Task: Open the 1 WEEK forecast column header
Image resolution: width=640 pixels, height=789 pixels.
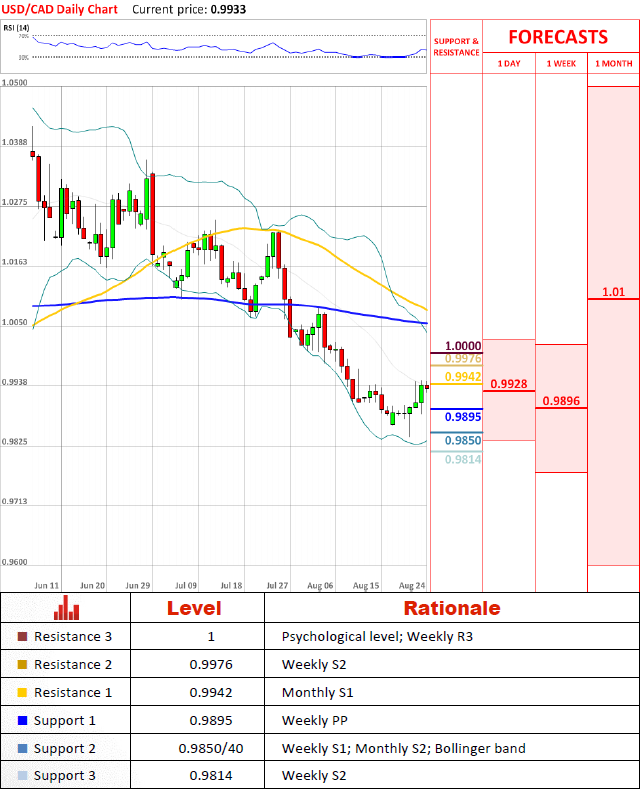Action: click(x=561, y=63)
